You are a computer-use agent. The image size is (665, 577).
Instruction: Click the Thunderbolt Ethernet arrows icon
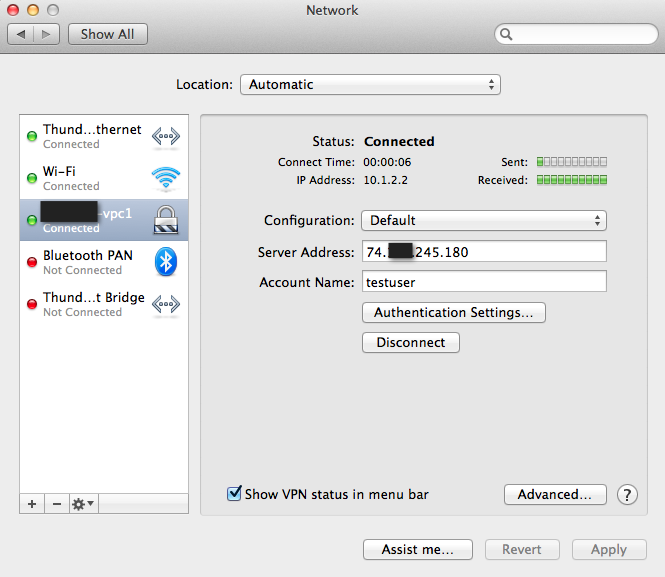[x=165, y=136]
